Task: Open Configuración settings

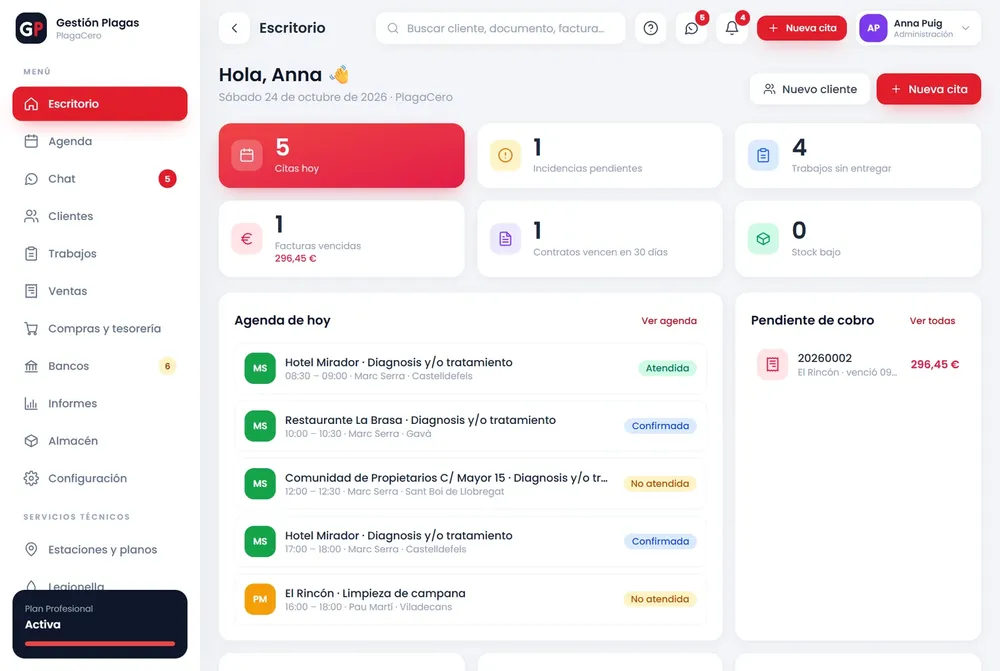Action: click(x=99, y=478)
